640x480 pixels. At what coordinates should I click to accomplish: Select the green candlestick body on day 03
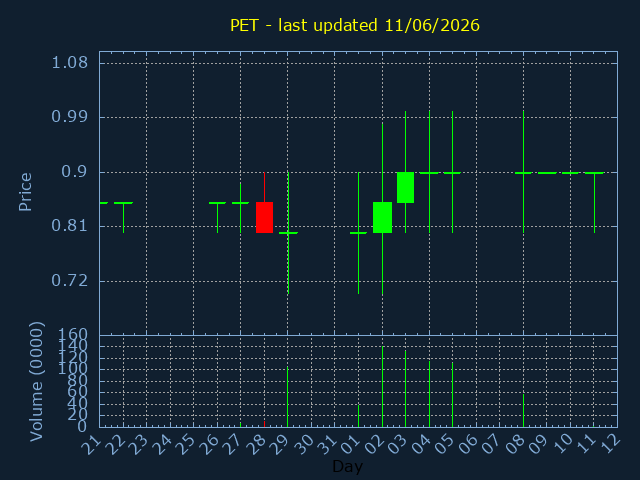[x=406, y=187]
